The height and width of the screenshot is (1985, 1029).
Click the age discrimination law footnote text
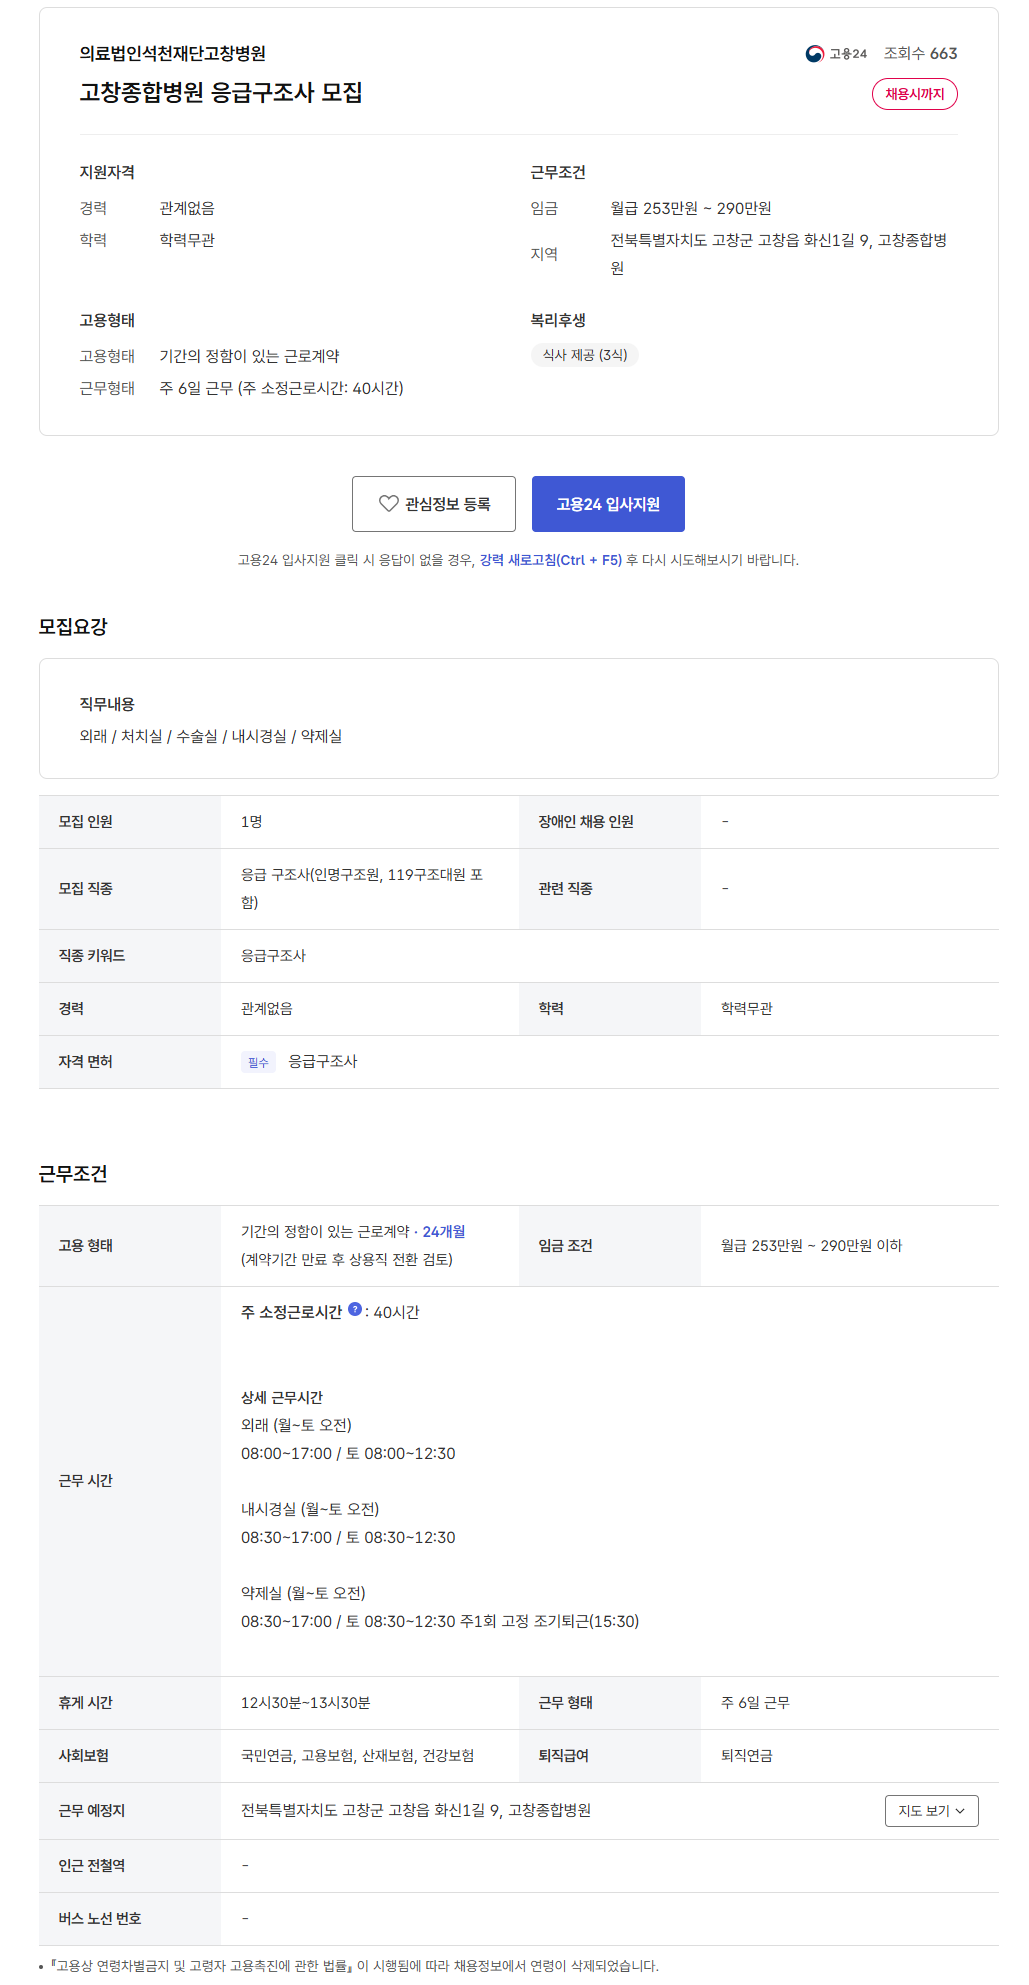(x=354, y=1966)
